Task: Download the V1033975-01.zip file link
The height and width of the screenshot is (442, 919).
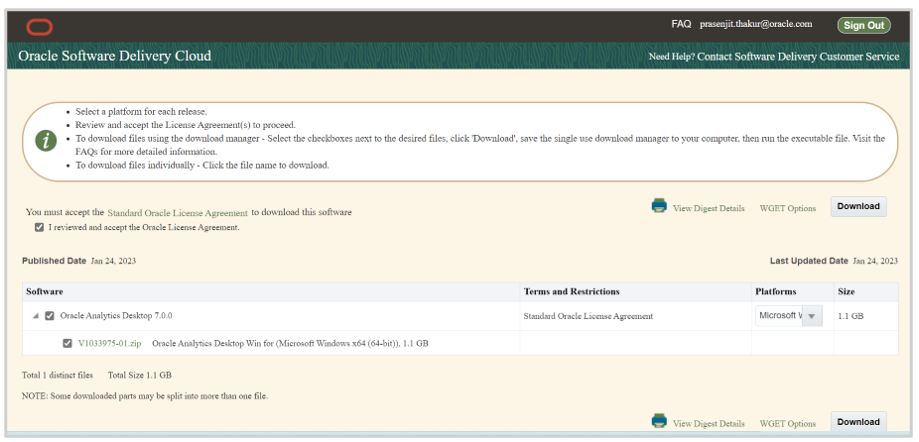Action: click(110, 344)
